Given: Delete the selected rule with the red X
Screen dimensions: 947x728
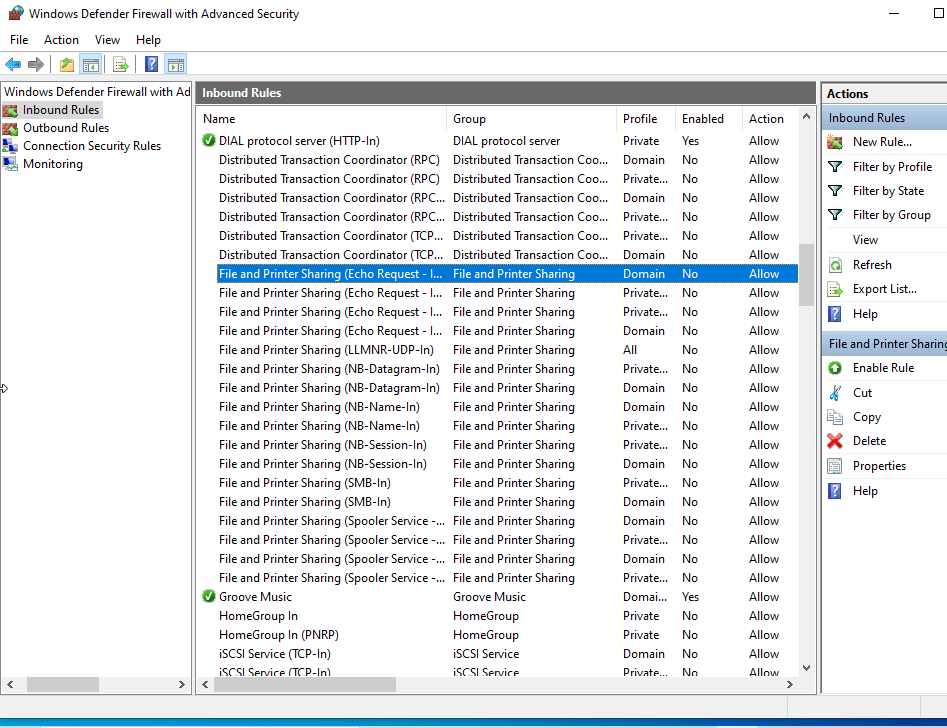Looking at the screenshot, I should tap(869, 441).
